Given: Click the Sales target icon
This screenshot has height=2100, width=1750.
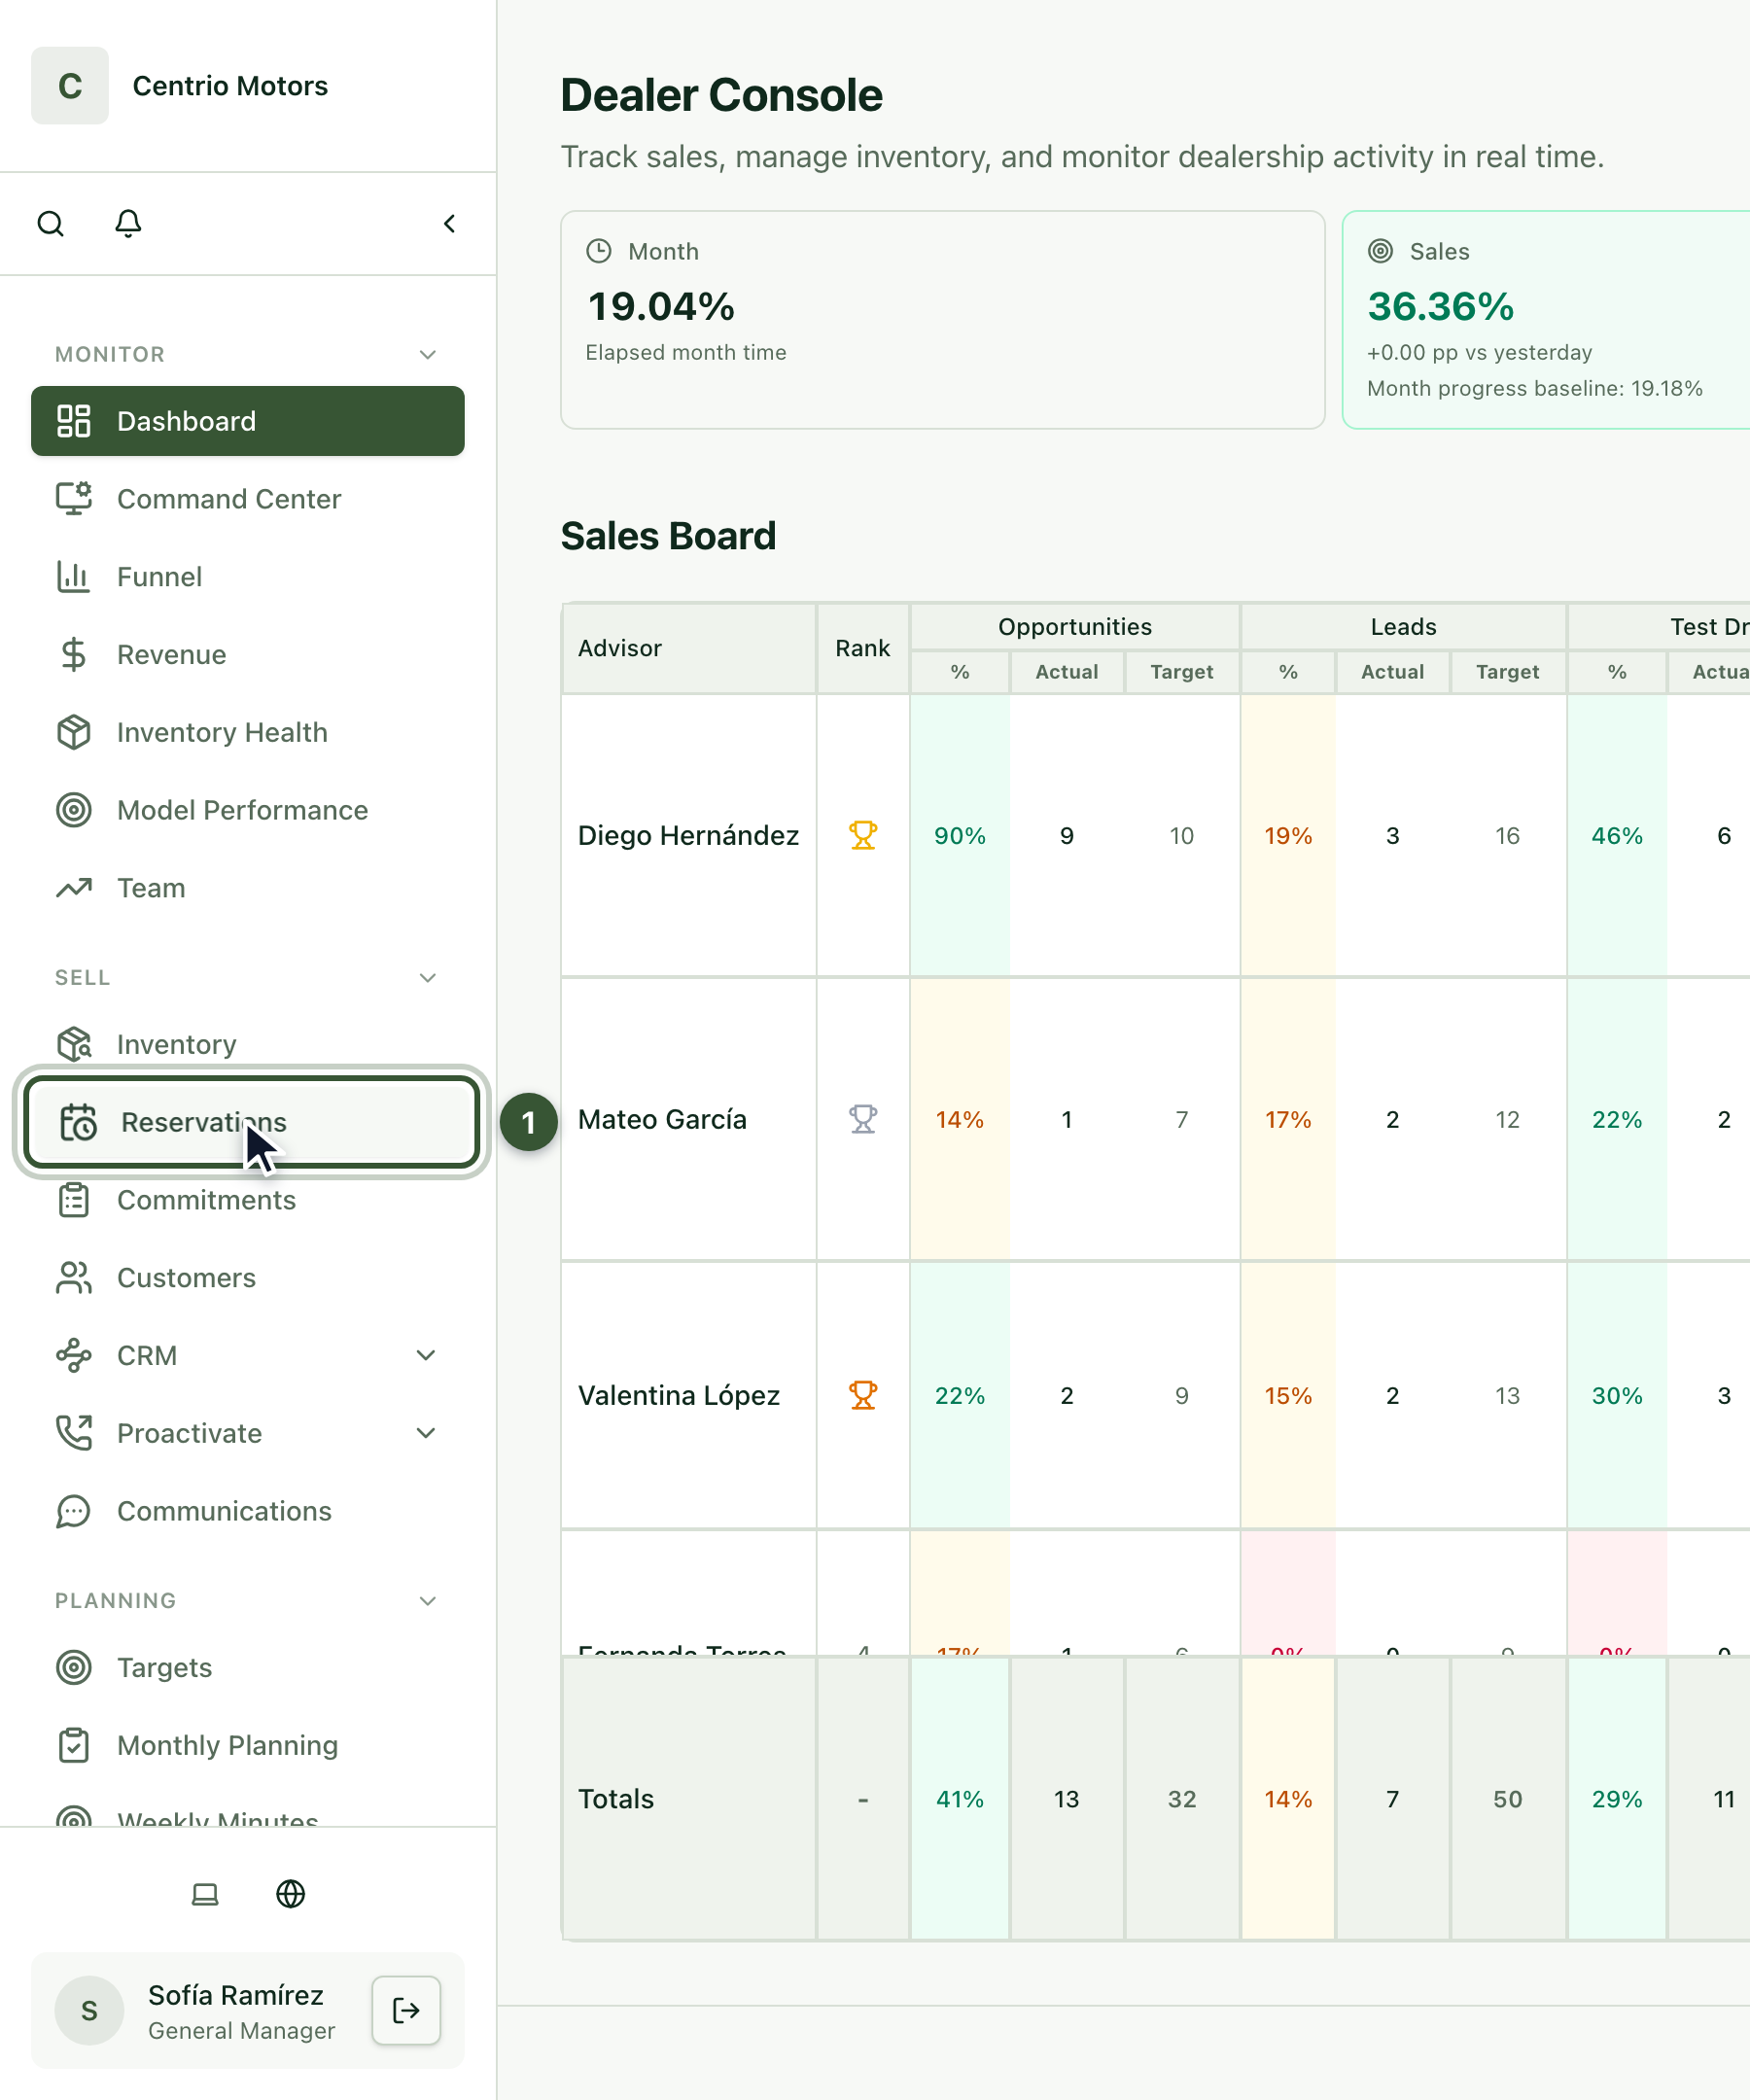Looking at the screenshot, I should click(x=1381, y=251).
